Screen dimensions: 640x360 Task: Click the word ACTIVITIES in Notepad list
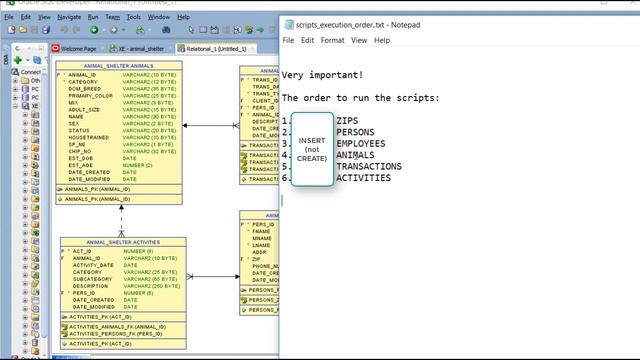(363, 178)
